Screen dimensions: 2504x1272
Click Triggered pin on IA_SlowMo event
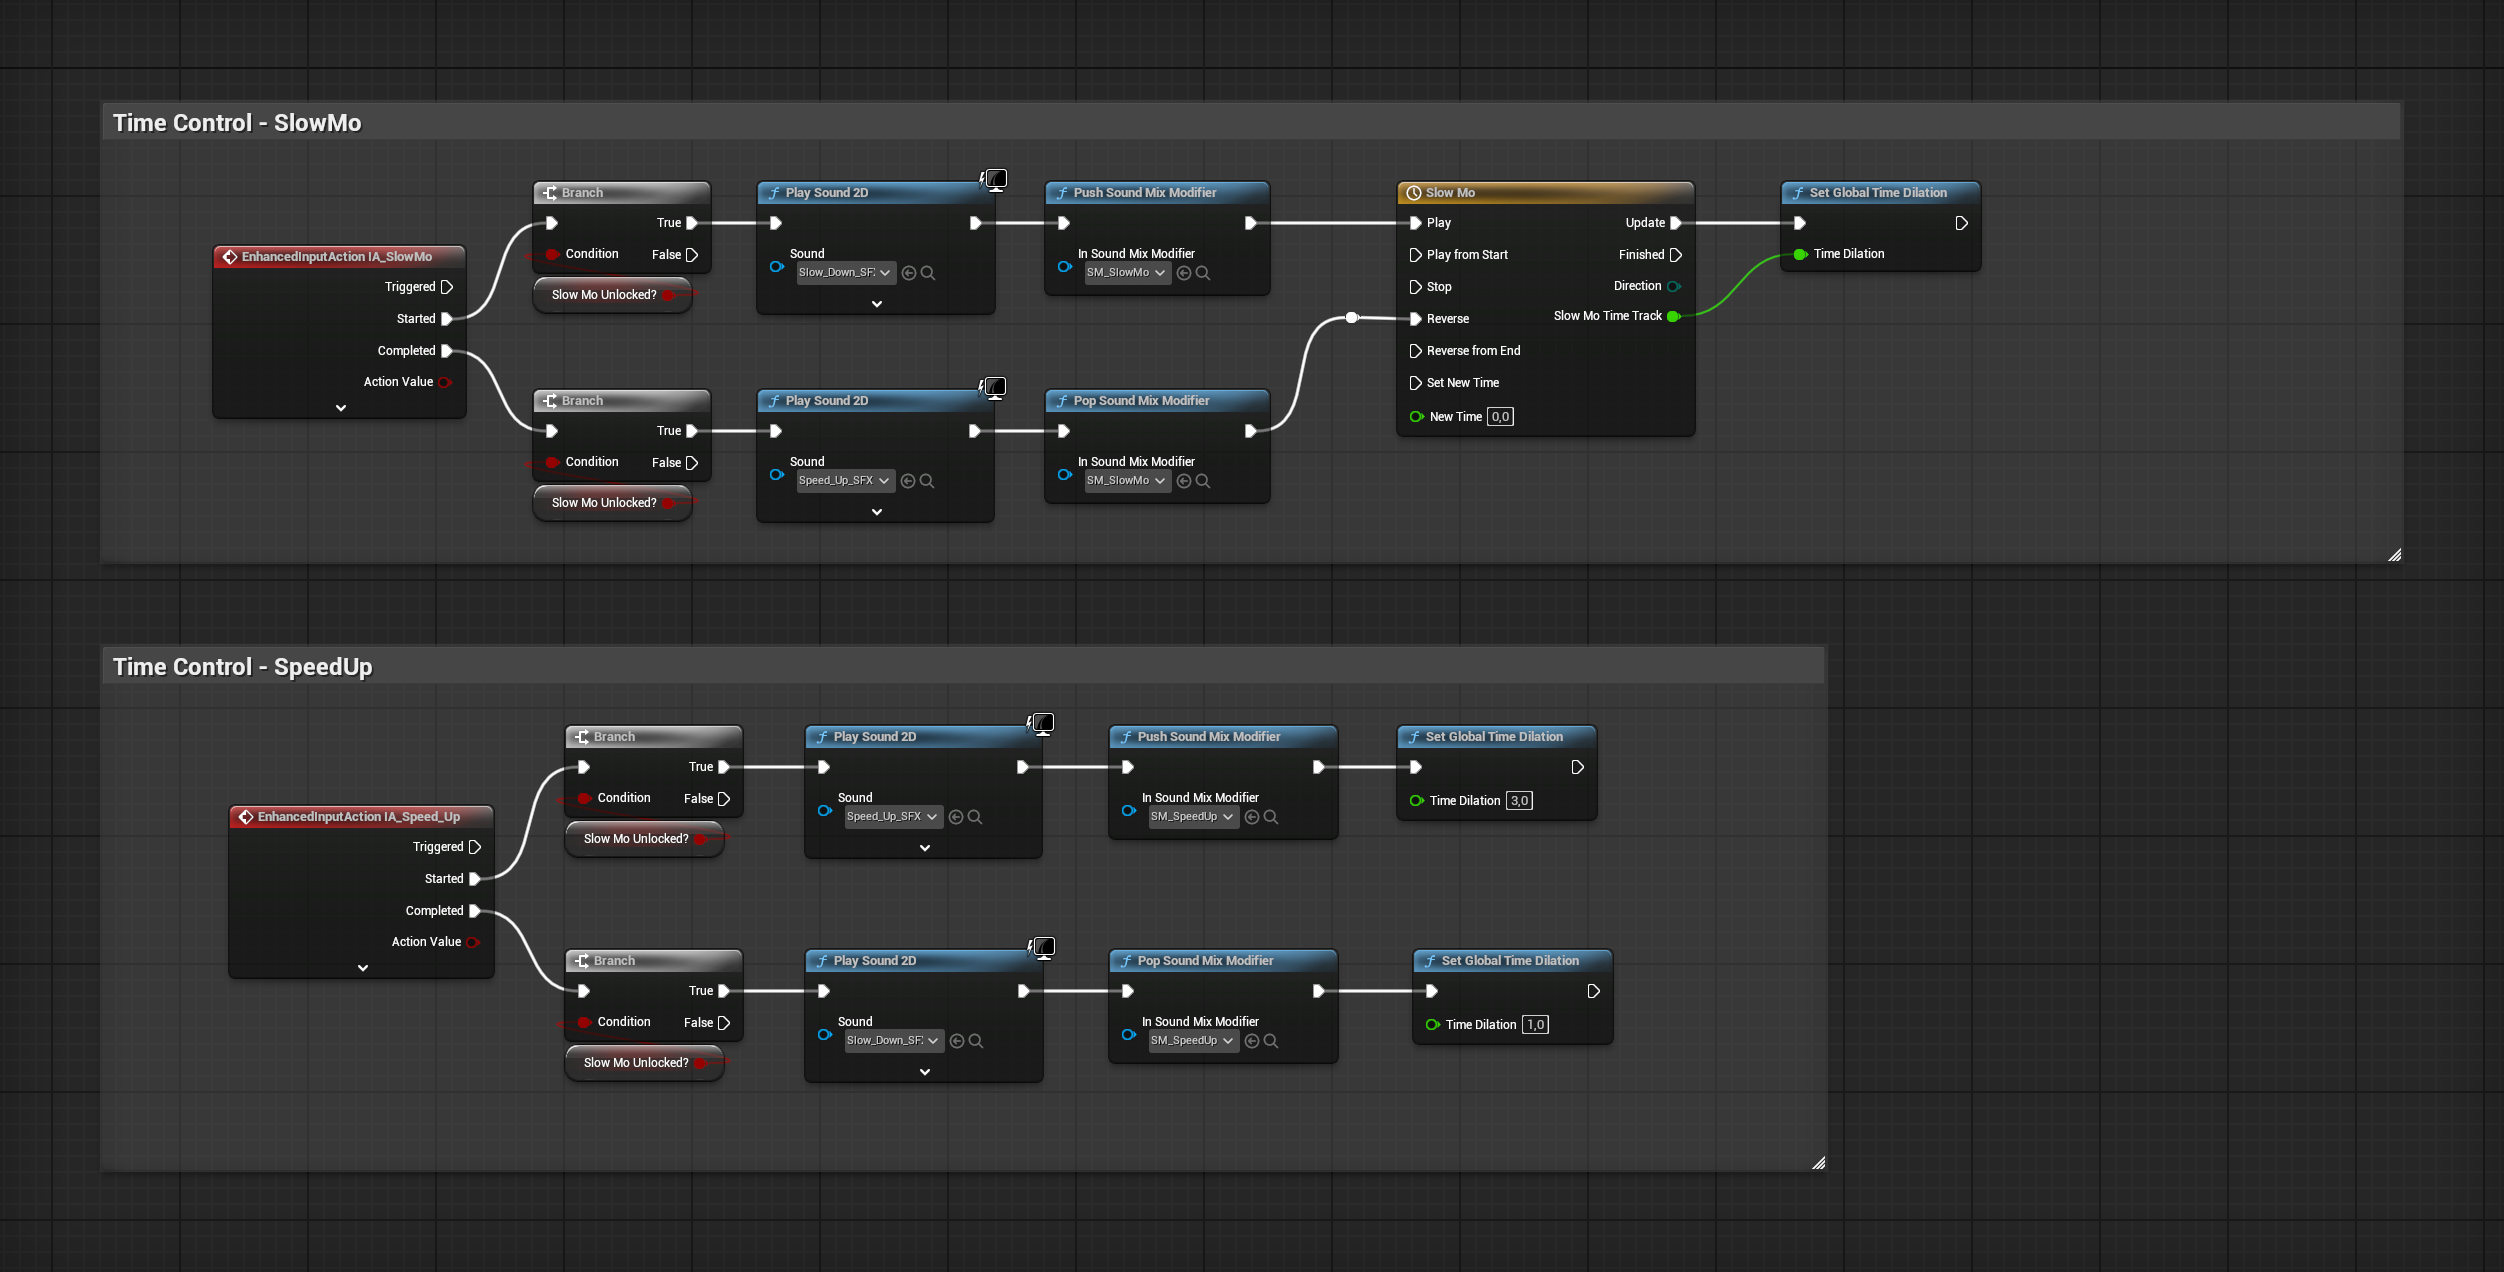point(447,287)
